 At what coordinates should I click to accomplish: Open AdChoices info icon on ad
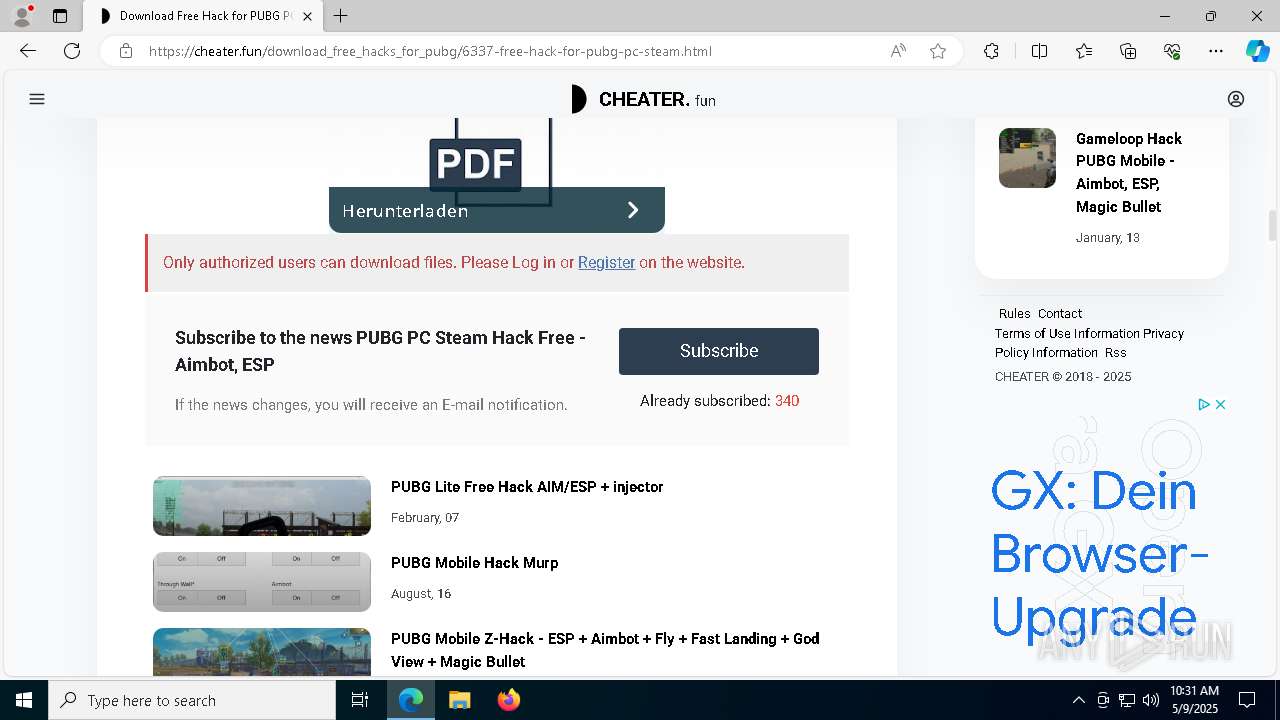coord(1204,404)
